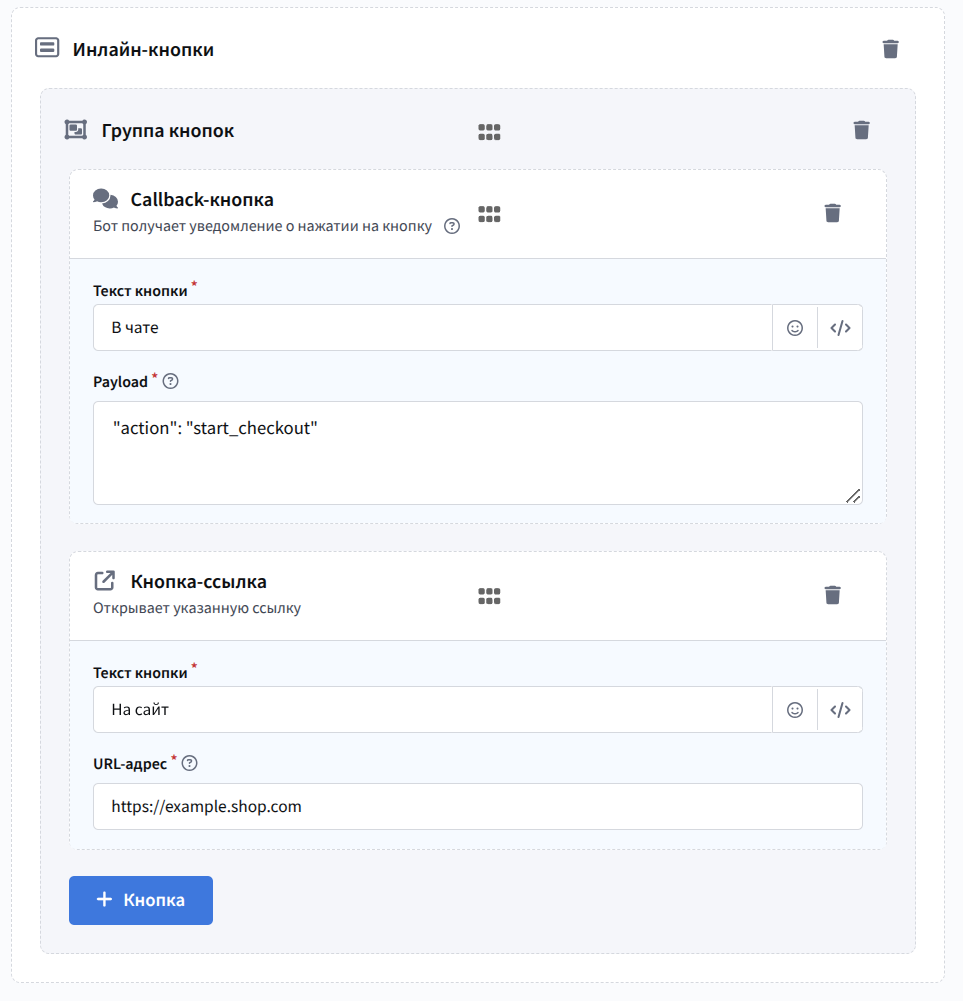Focus the 'На сайт' button text field
The width and height of the screenshot is (963, 1001).
tap(432, 710)
